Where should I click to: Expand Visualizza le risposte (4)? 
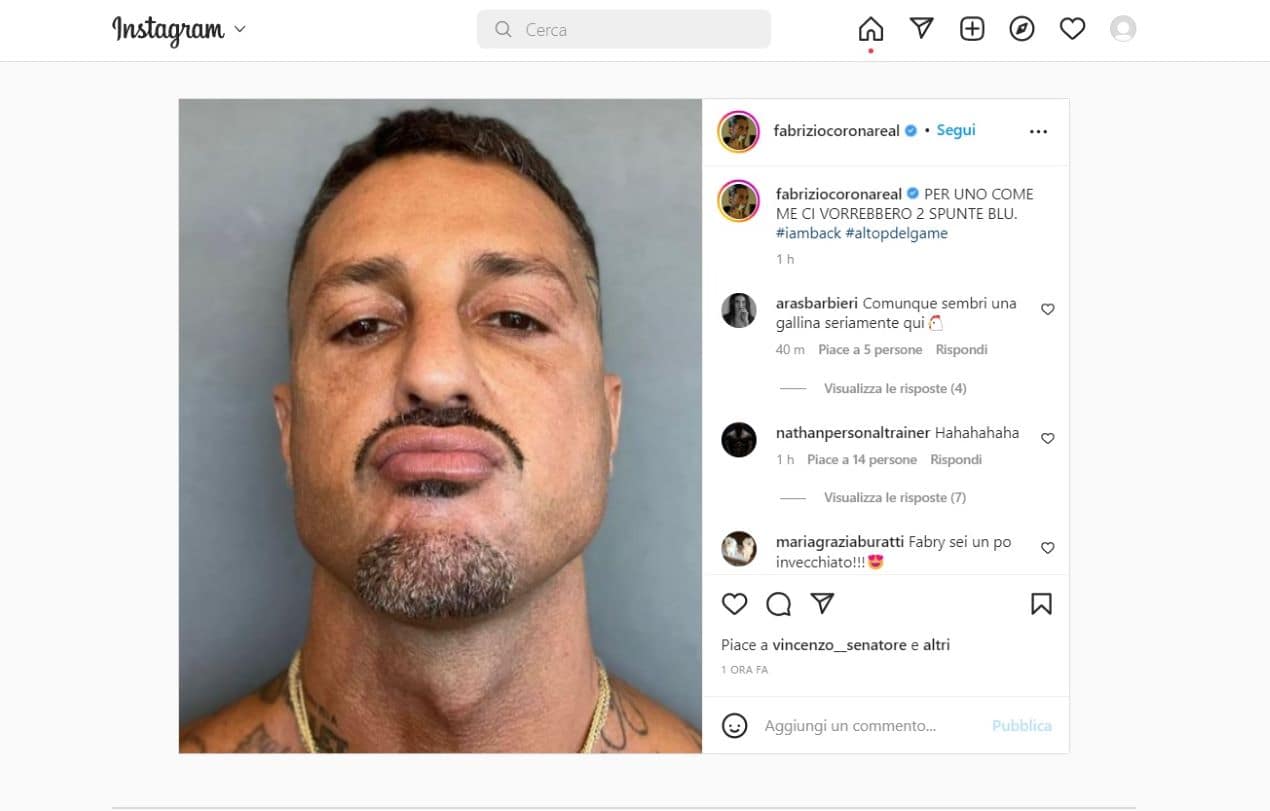895,388
